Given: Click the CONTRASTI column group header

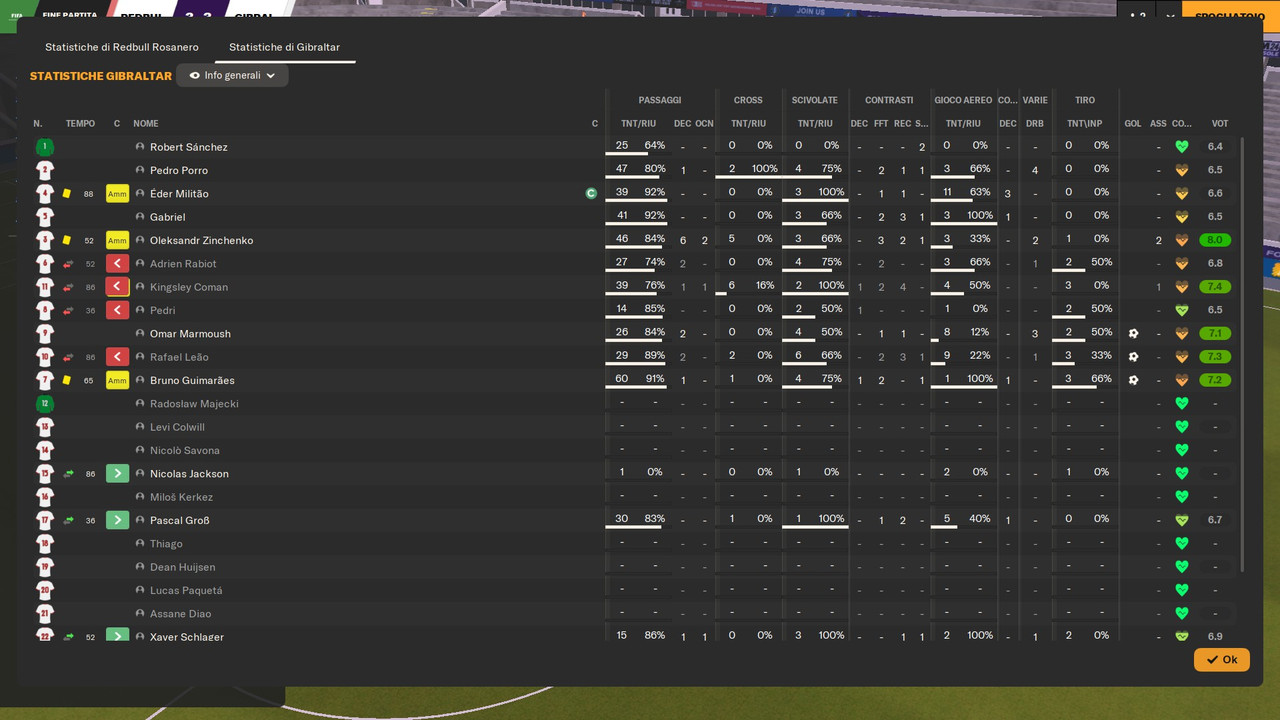Looking at the screenshot, I should click(x=889, y=100).
